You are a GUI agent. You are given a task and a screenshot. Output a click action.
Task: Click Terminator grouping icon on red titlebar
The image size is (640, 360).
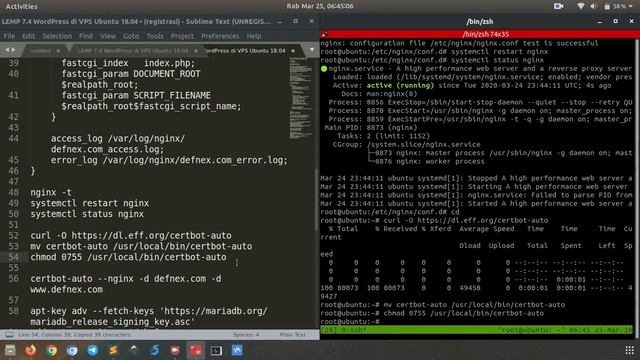(x=324, y=34)
